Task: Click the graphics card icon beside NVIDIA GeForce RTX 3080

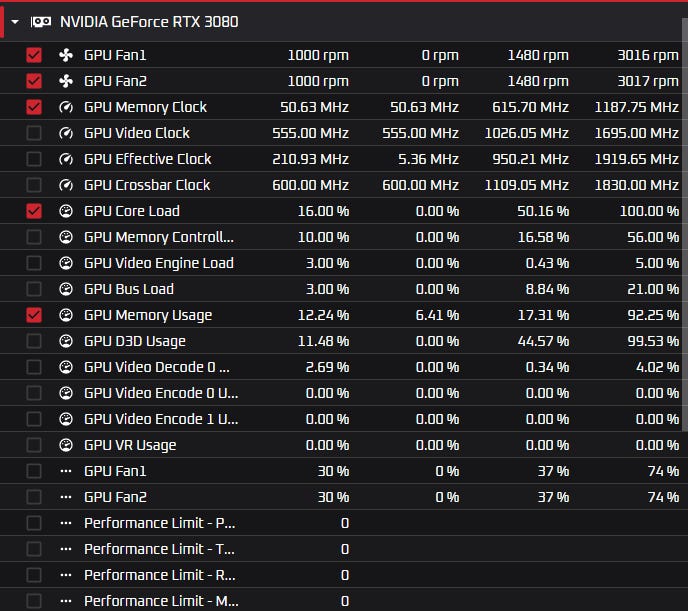Action: [41, 21]
